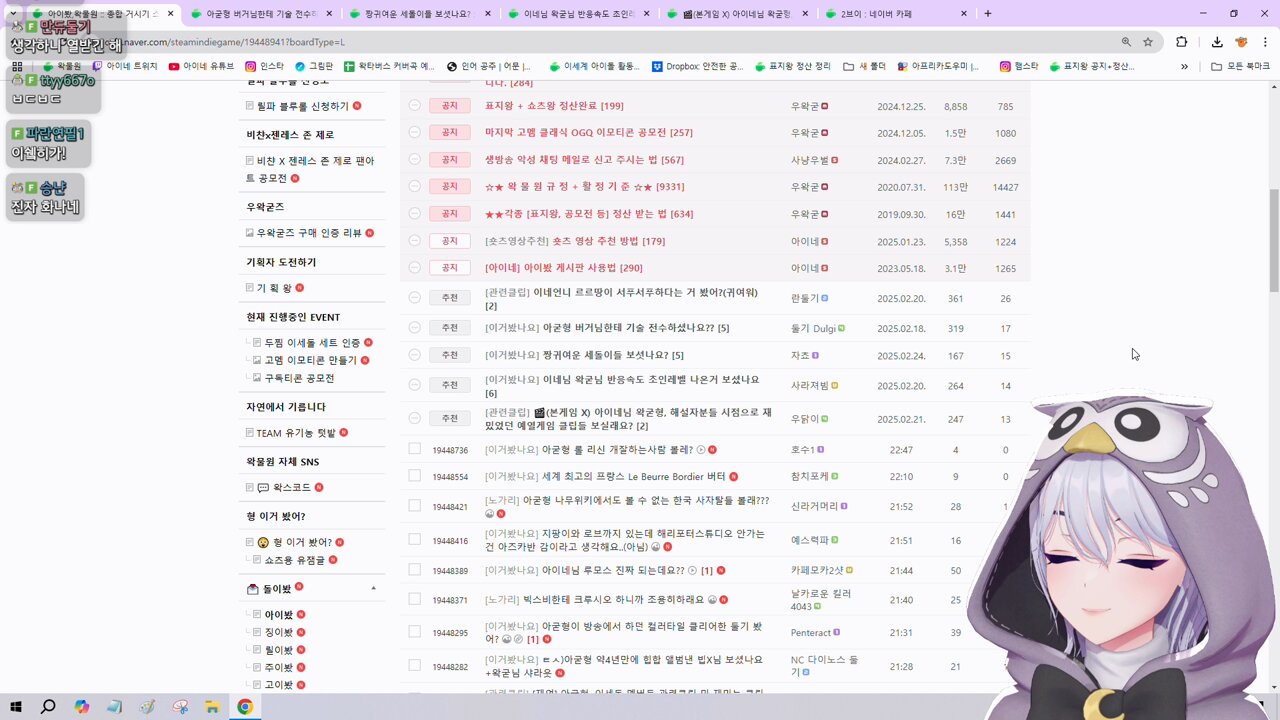The image size is (1280, 720).
Task: Open the 기 획 왕 board link
Action: pyautogui.click(x=275, y=288)
